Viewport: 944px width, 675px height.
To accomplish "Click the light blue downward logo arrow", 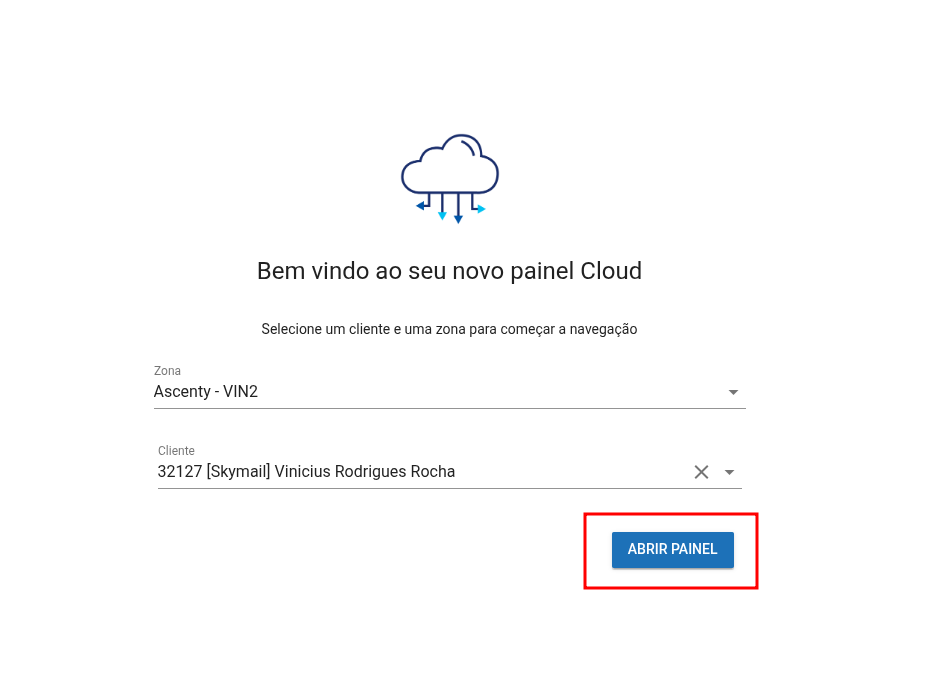I will [x=442, y=215].
